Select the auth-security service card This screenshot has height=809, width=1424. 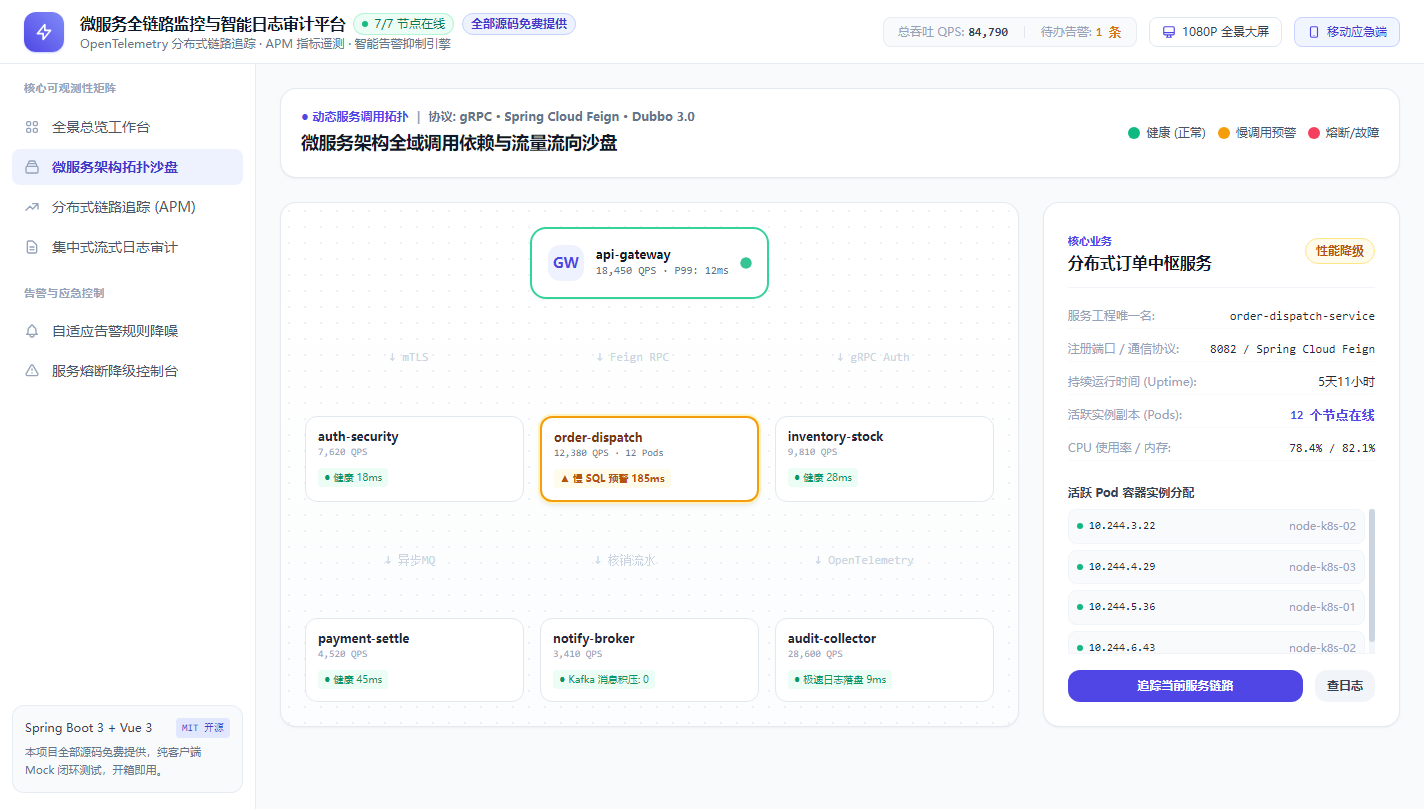click(414, 459)
